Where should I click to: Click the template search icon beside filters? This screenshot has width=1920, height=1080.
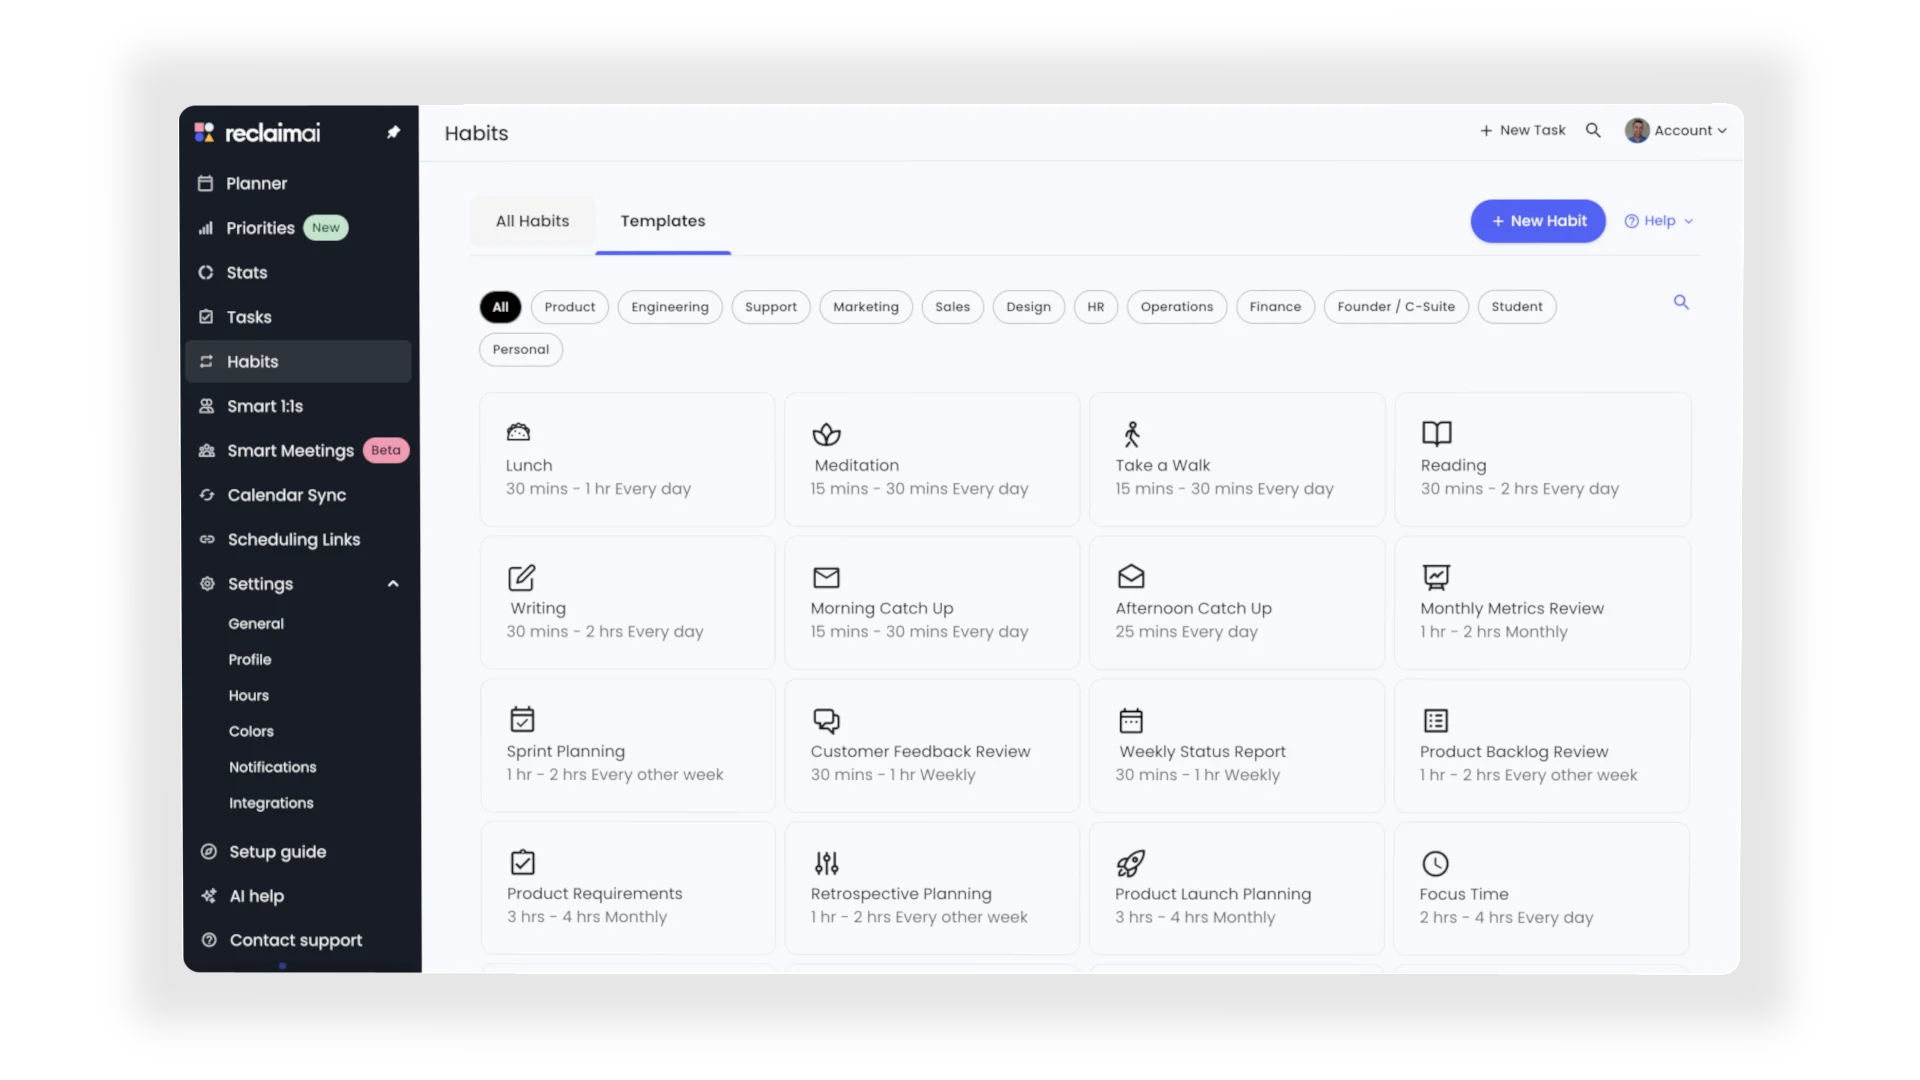coord(1681,302)
